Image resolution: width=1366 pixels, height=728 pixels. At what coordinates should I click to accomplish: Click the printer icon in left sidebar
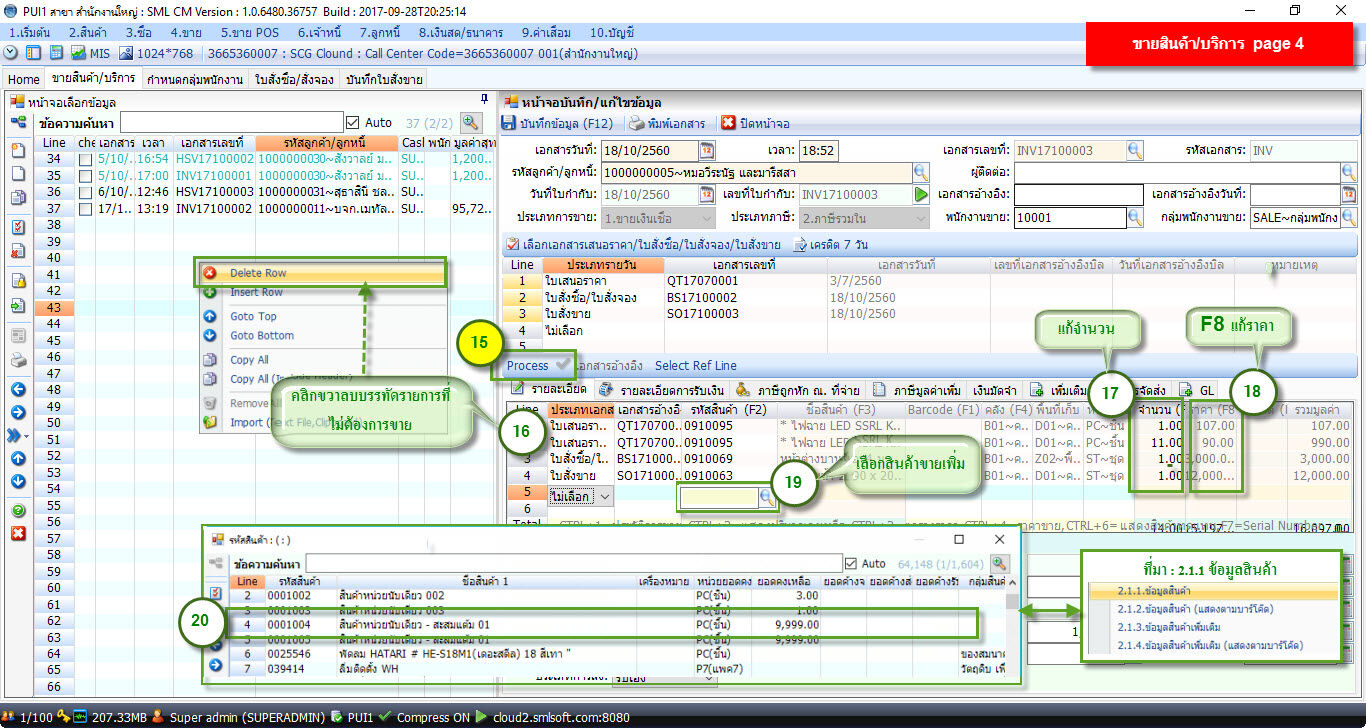pyautogui.click(x=18, y=361)
